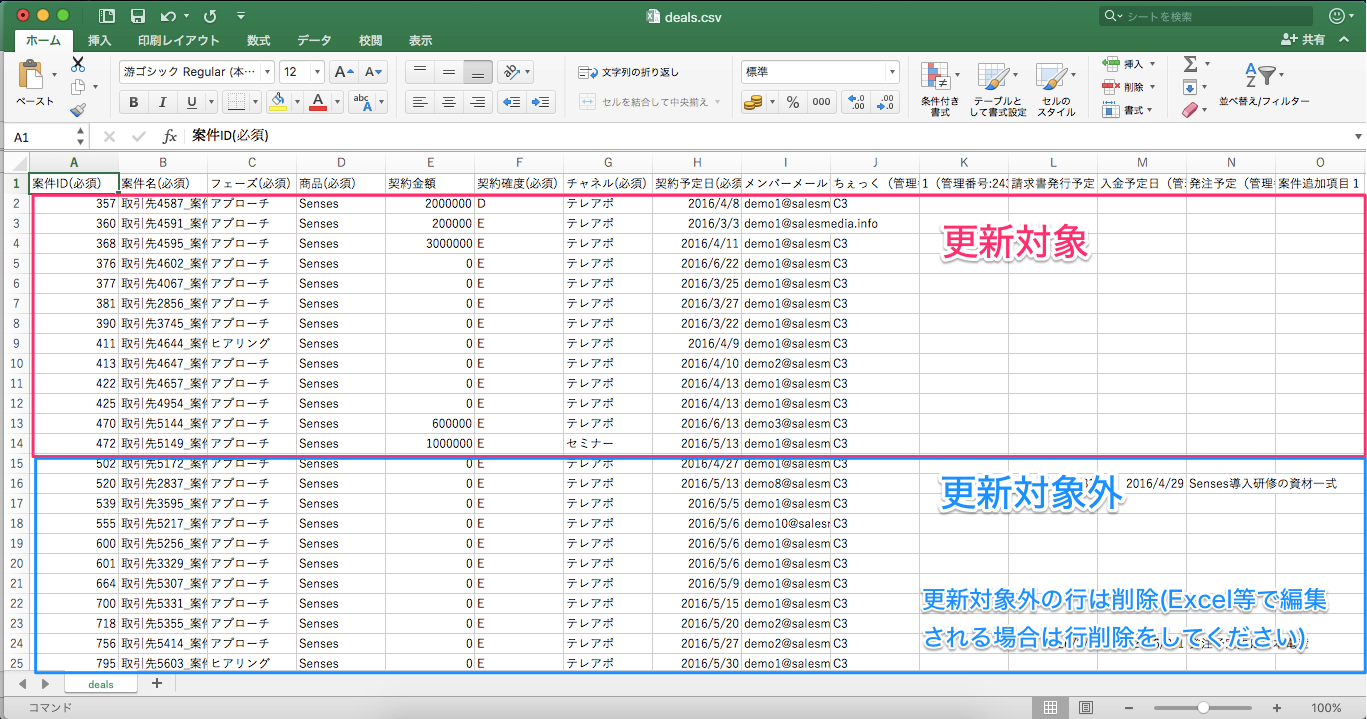Switch to the データ tab
Screen dimensions: 1367x719
pos(314,40)
